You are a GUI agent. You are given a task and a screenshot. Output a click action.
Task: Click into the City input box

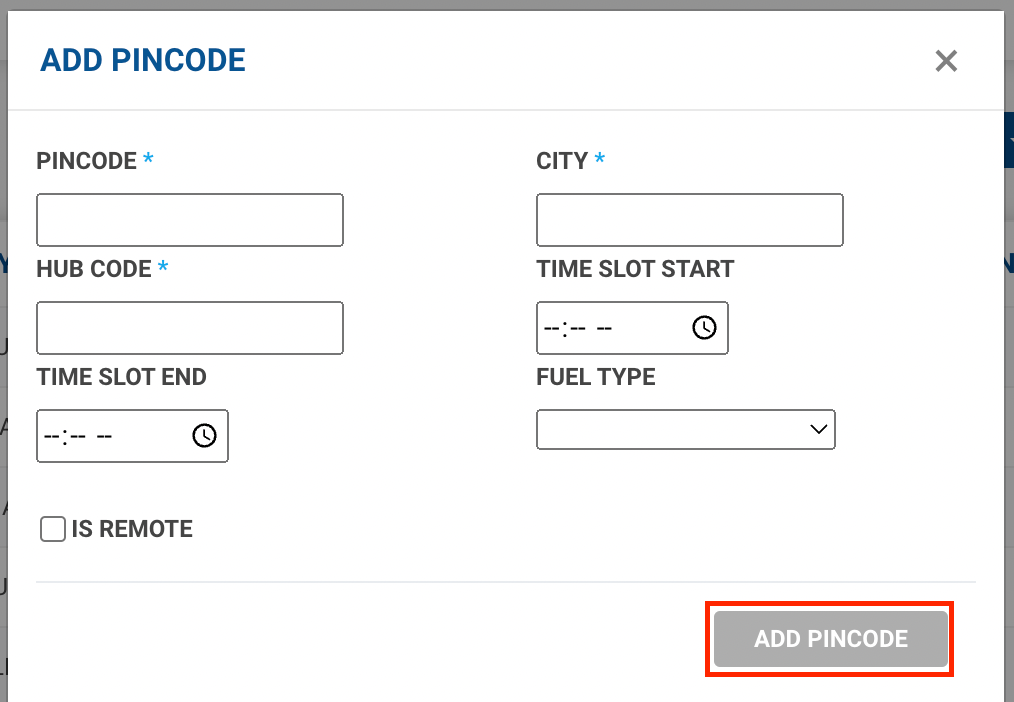click(x=690, y=220)
